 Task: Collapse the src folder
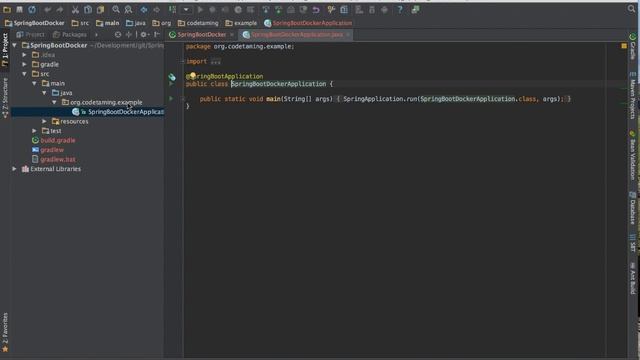point(24,74)
